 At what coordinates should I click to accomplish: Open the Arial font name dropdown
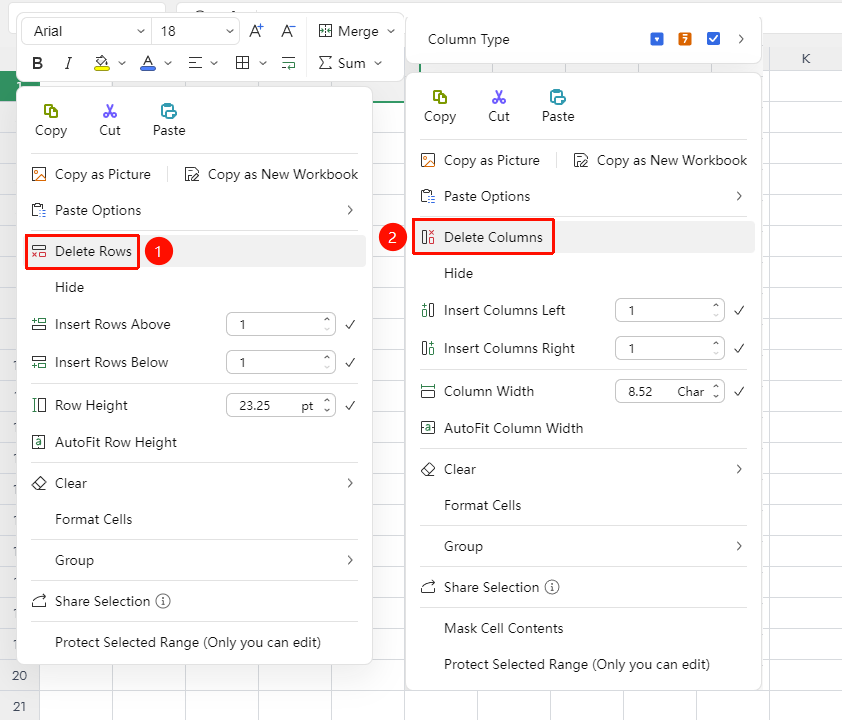(86, 31)
